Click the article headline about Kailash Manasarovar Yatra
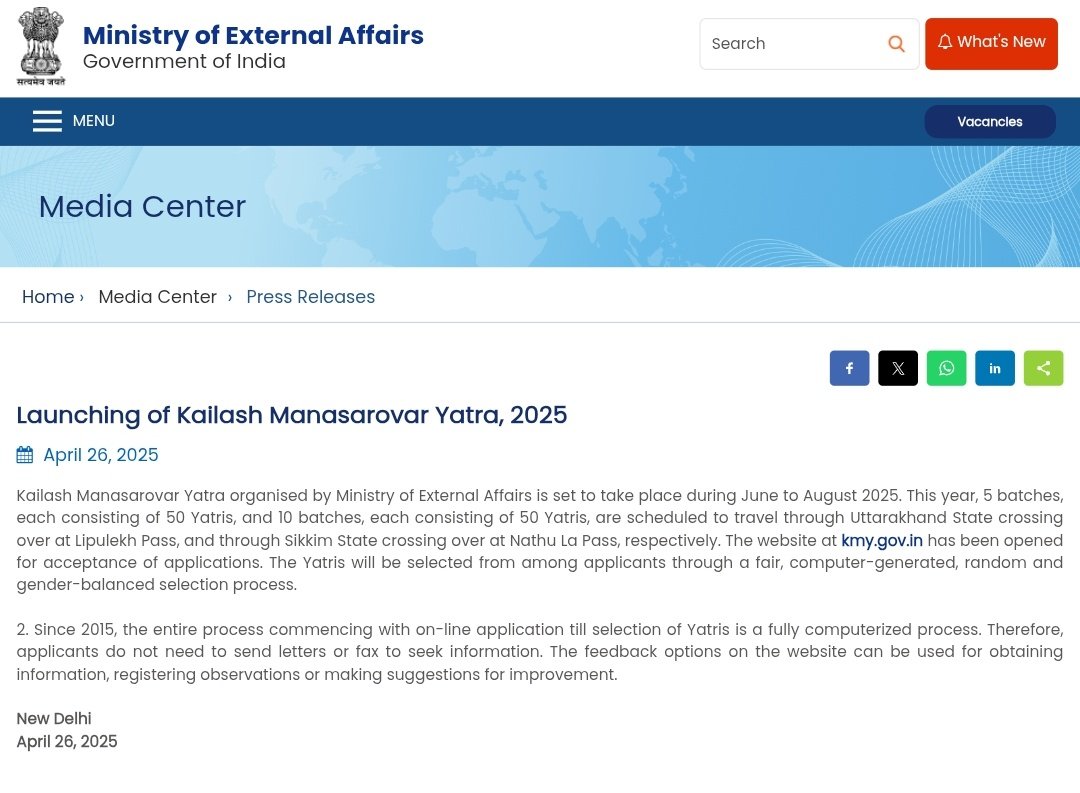The image size is (1080, 793). pyautogui.click(x=292, y=415)
